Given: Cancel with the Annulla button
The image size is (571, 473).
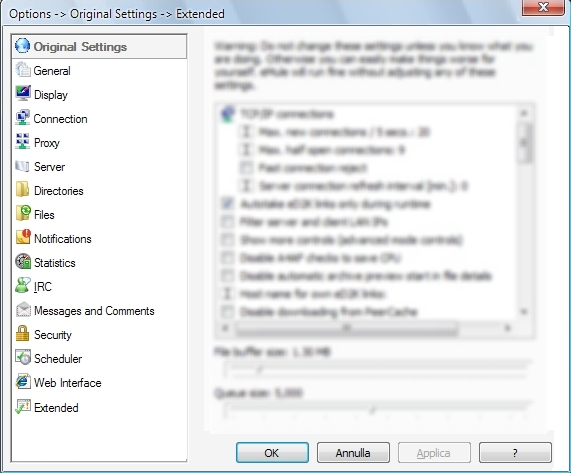Looking at the screenshot, I should [x=353, y=453].
